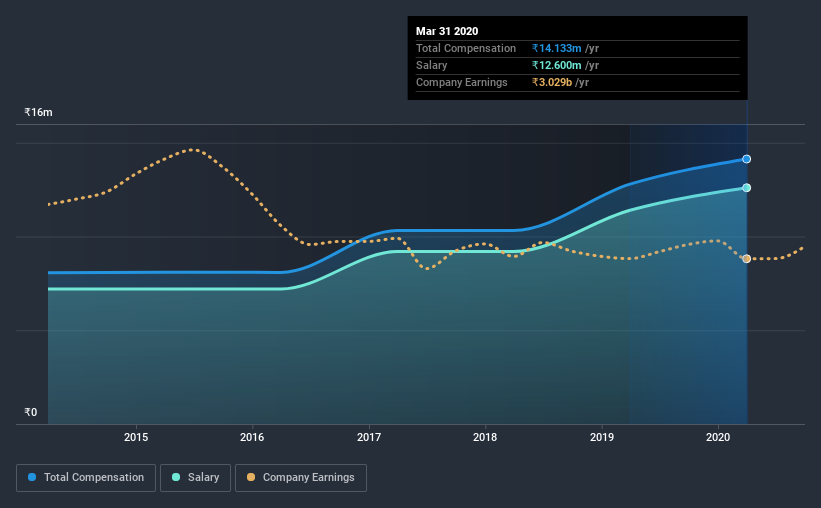Select the 2015 x-axis label
Viewport: 821px width, 508px height.
(x=136, y=437)
